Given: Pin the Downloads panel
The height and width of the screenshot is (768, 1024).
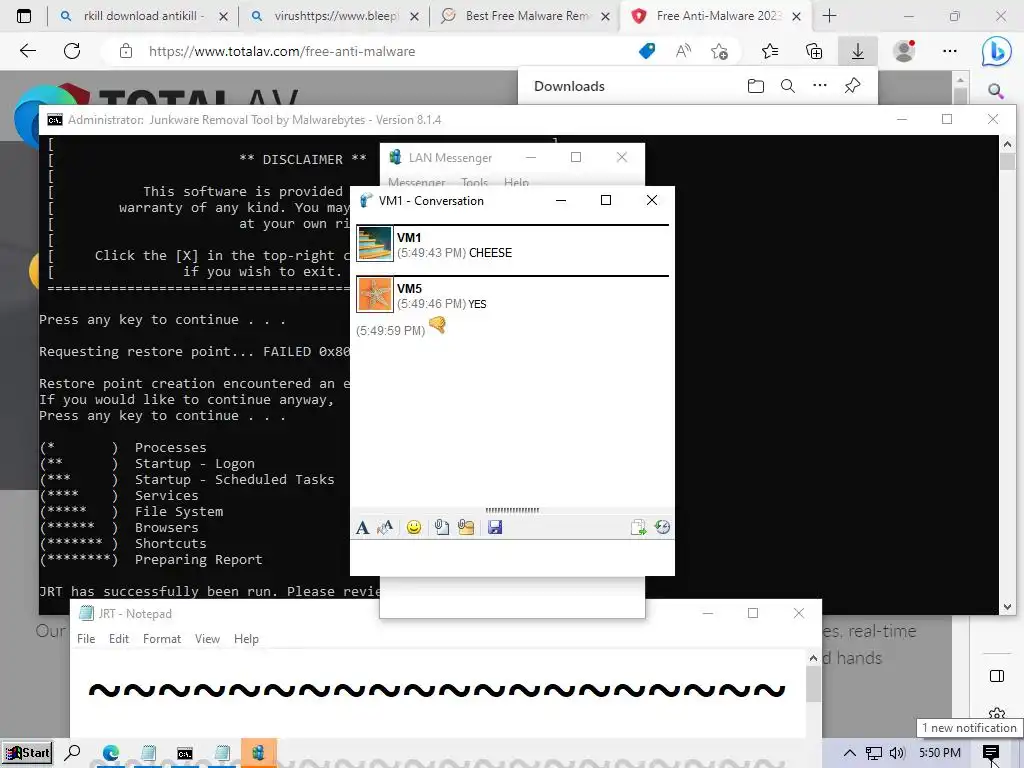Looking at the screenshot, I should point(852,86).
